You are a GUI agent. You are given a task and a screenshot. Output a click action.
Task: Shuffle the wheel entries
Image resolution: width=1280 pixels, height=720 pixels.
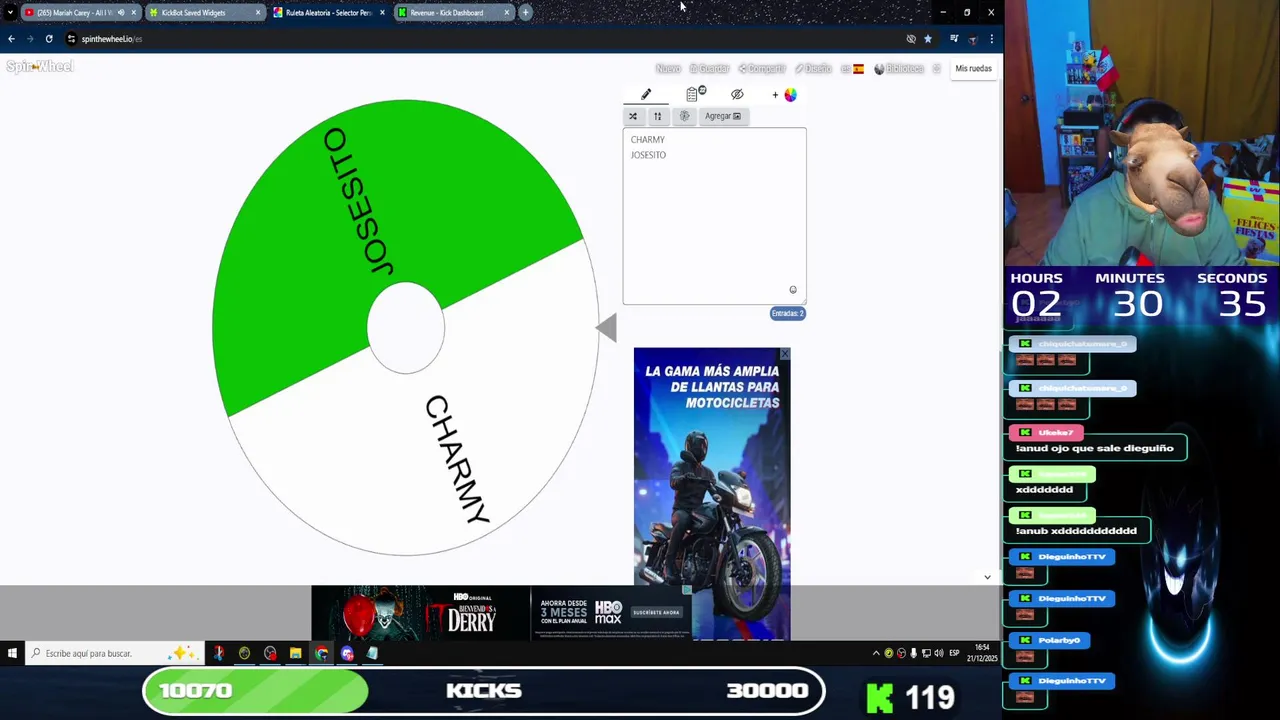tap(633, 116)
